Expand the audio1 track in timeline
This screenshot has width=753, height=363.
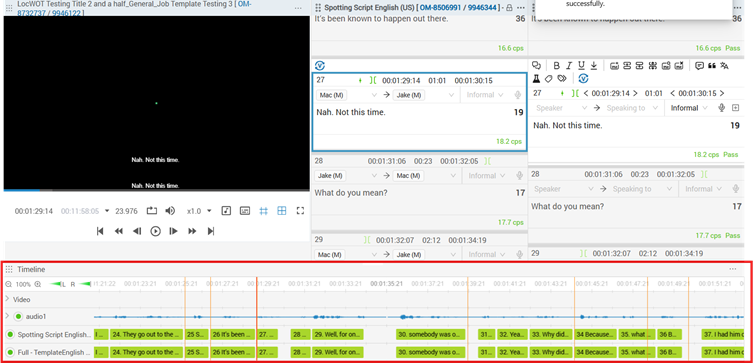[7, 316]
